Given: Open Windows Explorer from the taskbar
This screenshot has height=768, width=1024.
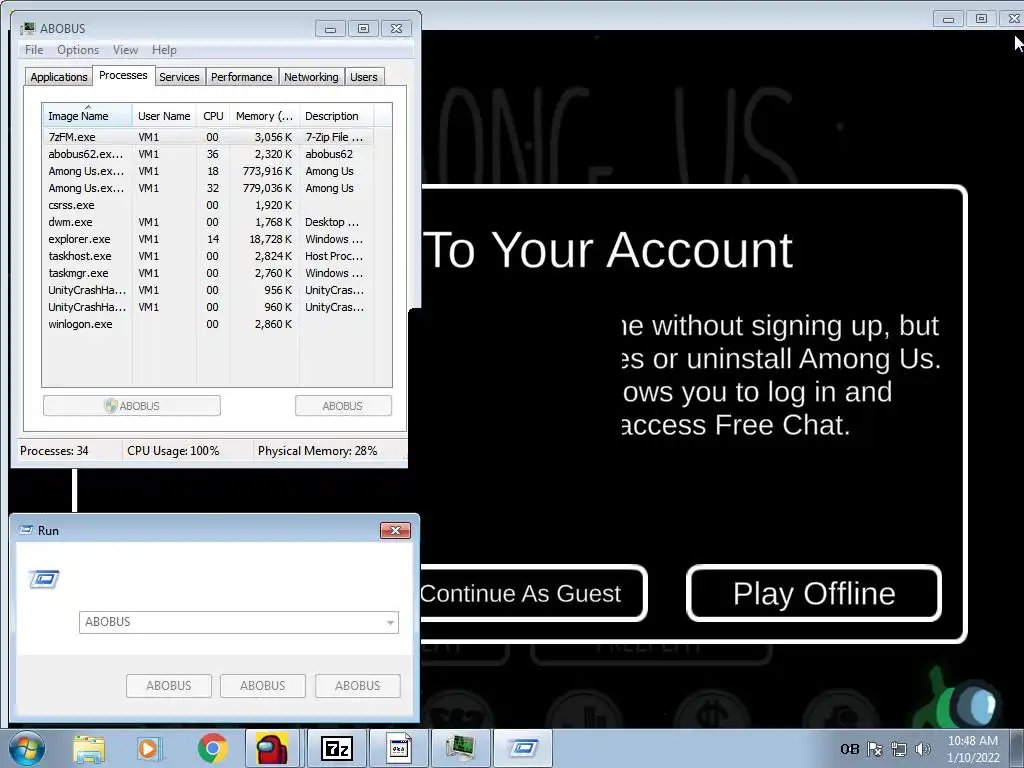Looking at the screenshot, I should [88, 748].
